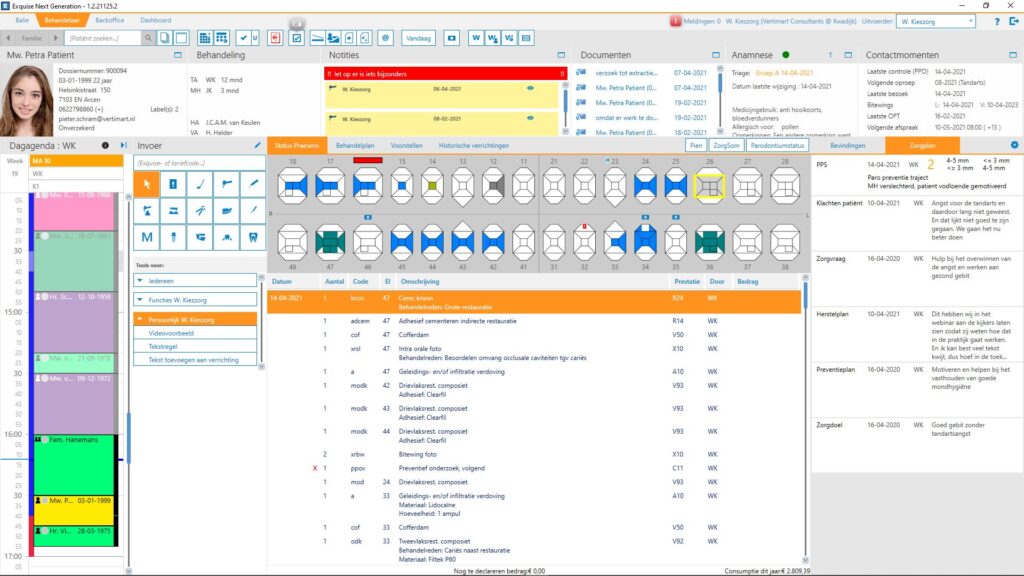The image size is (1024, 576).
Task: Expand the Iedereen tools section
Action: [x=195, y=280]
